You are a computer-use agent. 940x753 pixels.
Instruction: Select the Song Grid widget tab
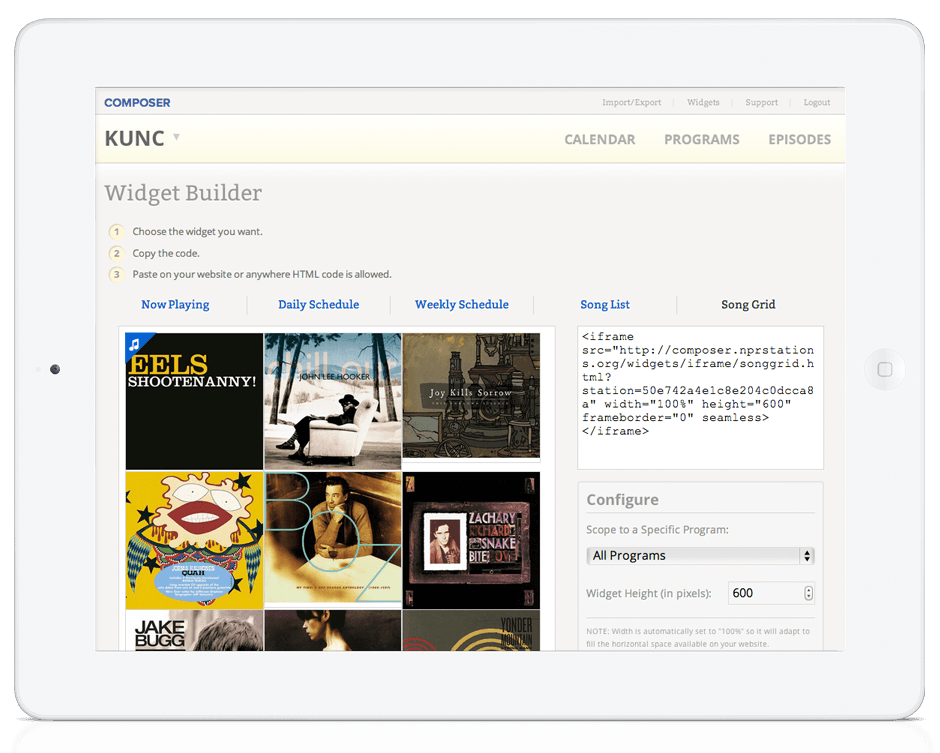(x=747, y=304)
